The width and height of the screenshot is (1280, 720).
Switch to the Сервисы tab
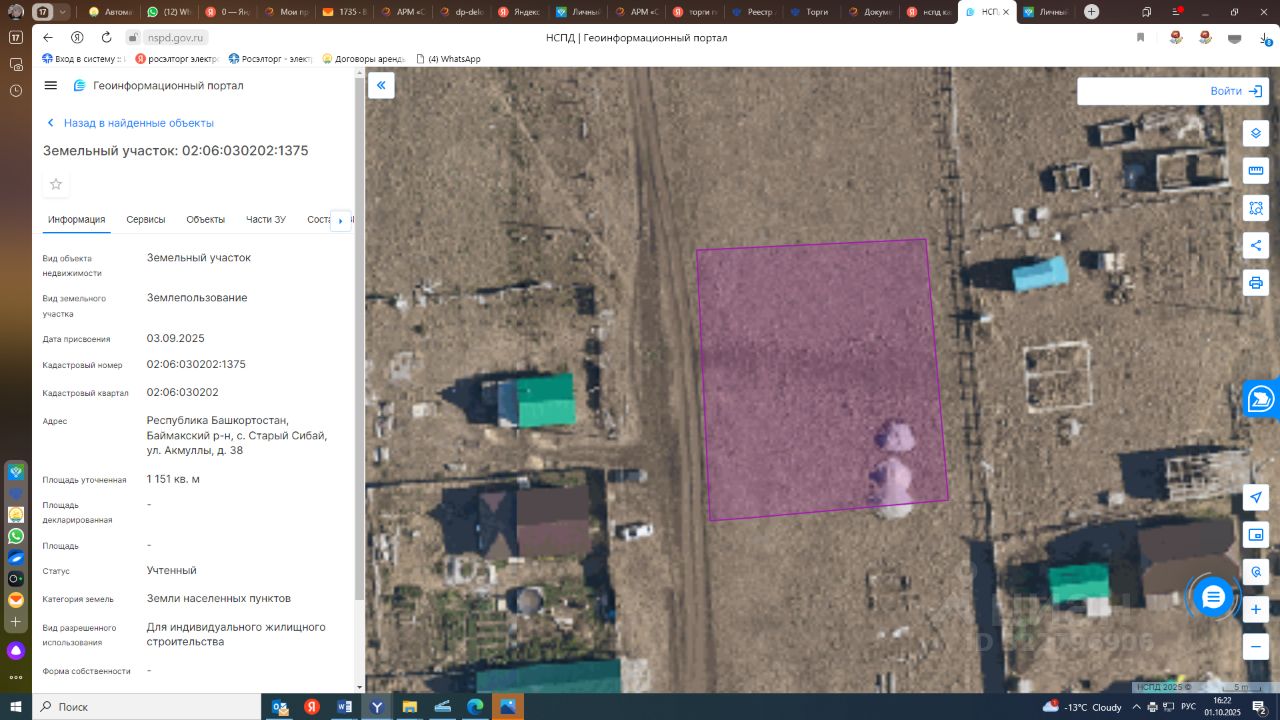146,220
